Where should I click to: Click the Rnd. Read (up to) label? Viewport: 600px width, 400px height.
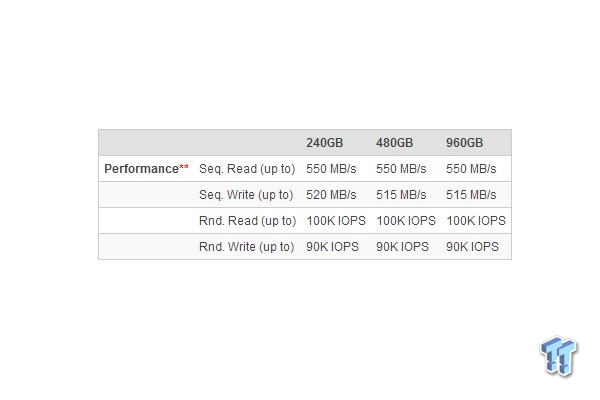[248, 221]
